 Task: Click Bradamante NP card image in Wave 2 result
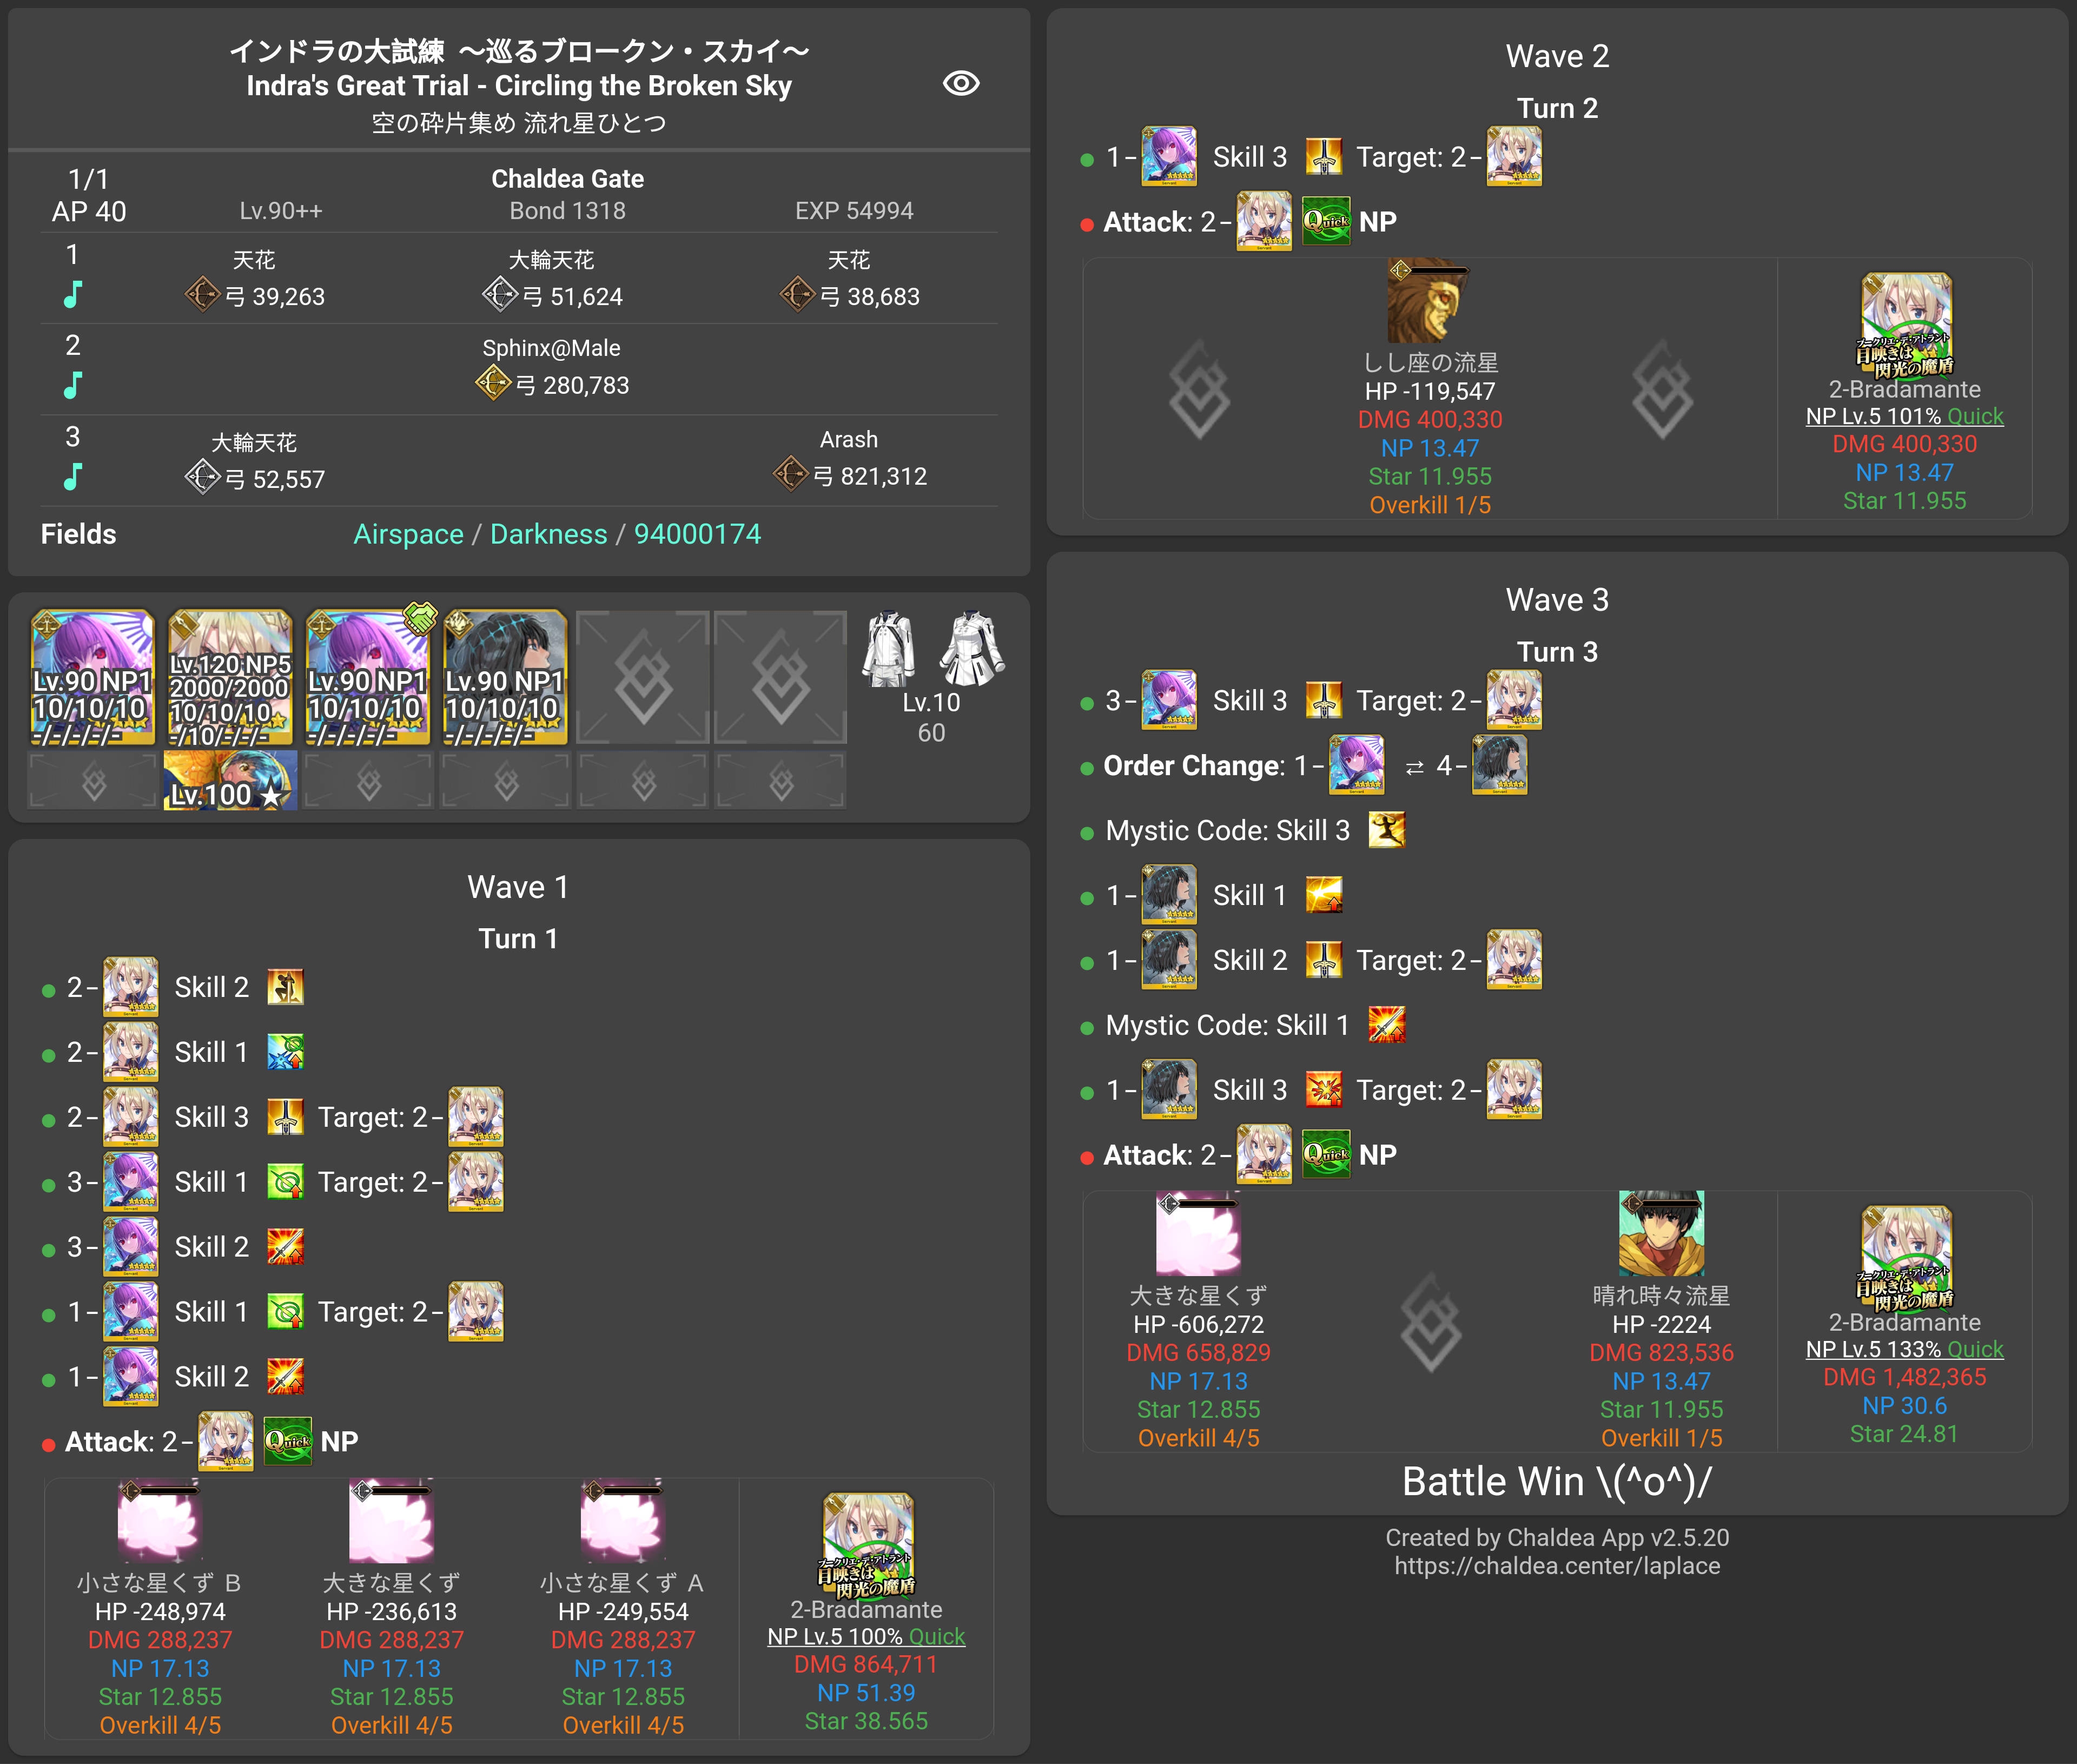click(1905, 325)
